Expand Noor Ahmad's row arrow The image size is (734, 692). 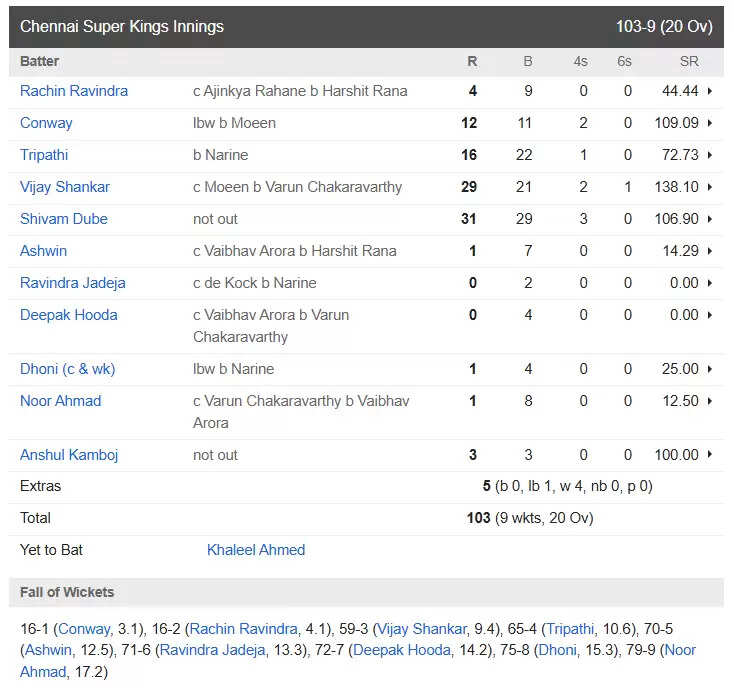710,401
